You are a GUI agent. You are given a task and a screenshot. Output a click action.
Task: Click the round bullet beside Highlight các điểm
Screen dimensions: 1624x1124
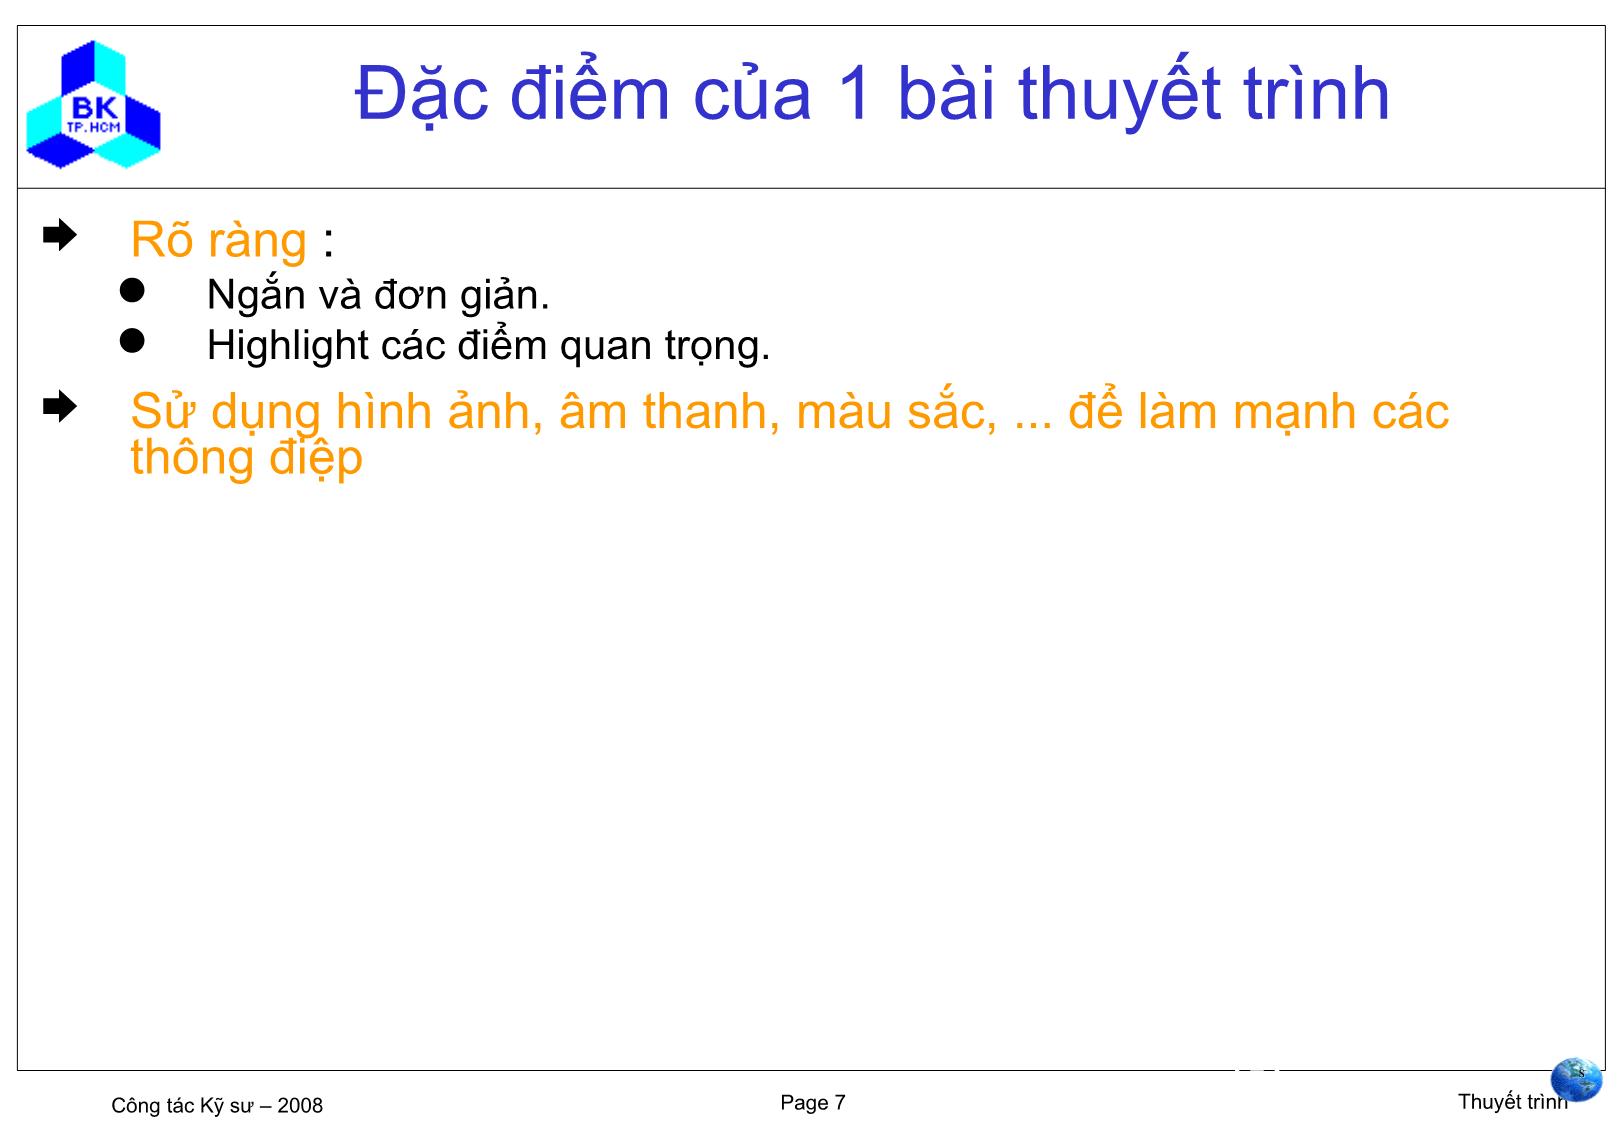[133, 341]
